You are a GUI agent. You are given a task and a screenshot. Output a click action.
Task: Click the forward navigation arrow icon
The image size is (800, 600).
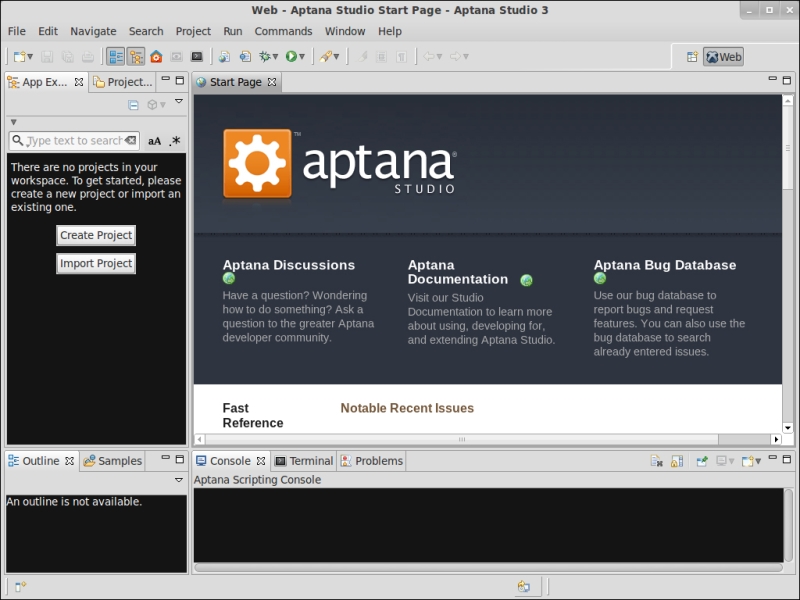point(455,57)
